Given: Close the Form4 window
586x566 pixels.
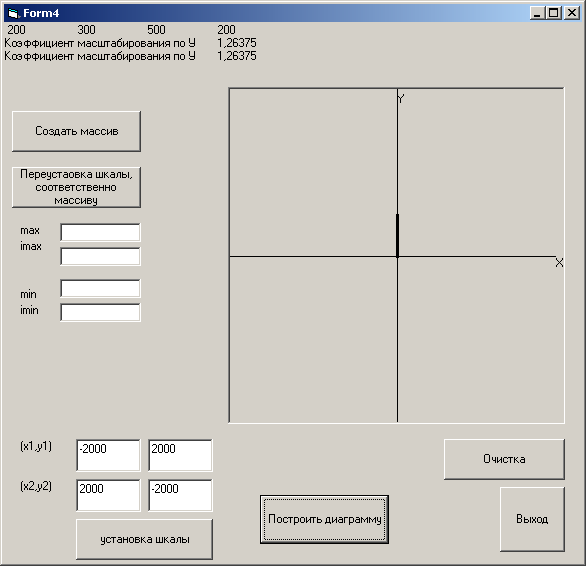Looking at the screenshot, I should pos(572,13).
